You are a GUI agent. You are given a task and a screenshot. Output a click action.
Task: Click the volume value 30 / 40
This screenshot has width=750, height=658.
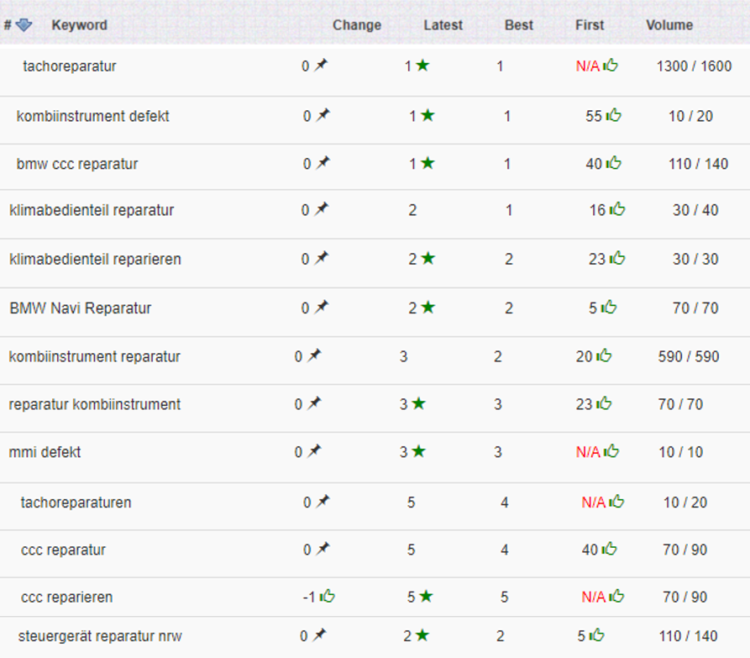point(695,210)
